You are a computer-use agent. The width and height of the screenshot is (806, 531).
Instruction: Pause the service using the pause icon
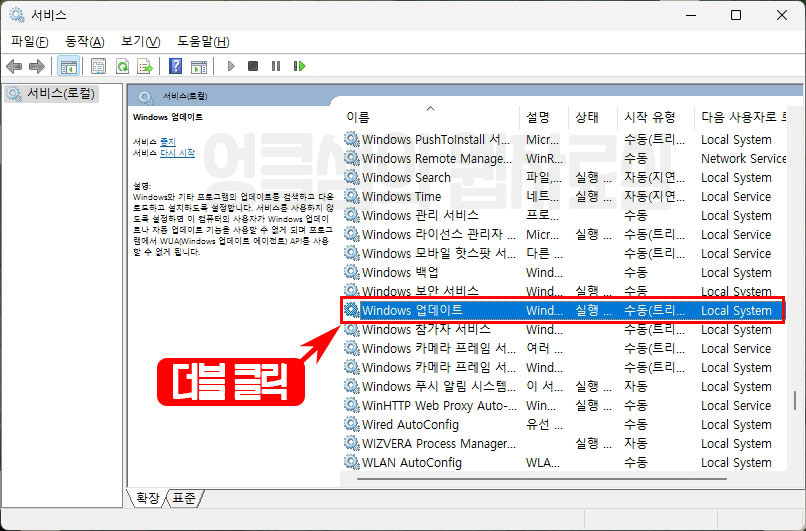(276, 66)
